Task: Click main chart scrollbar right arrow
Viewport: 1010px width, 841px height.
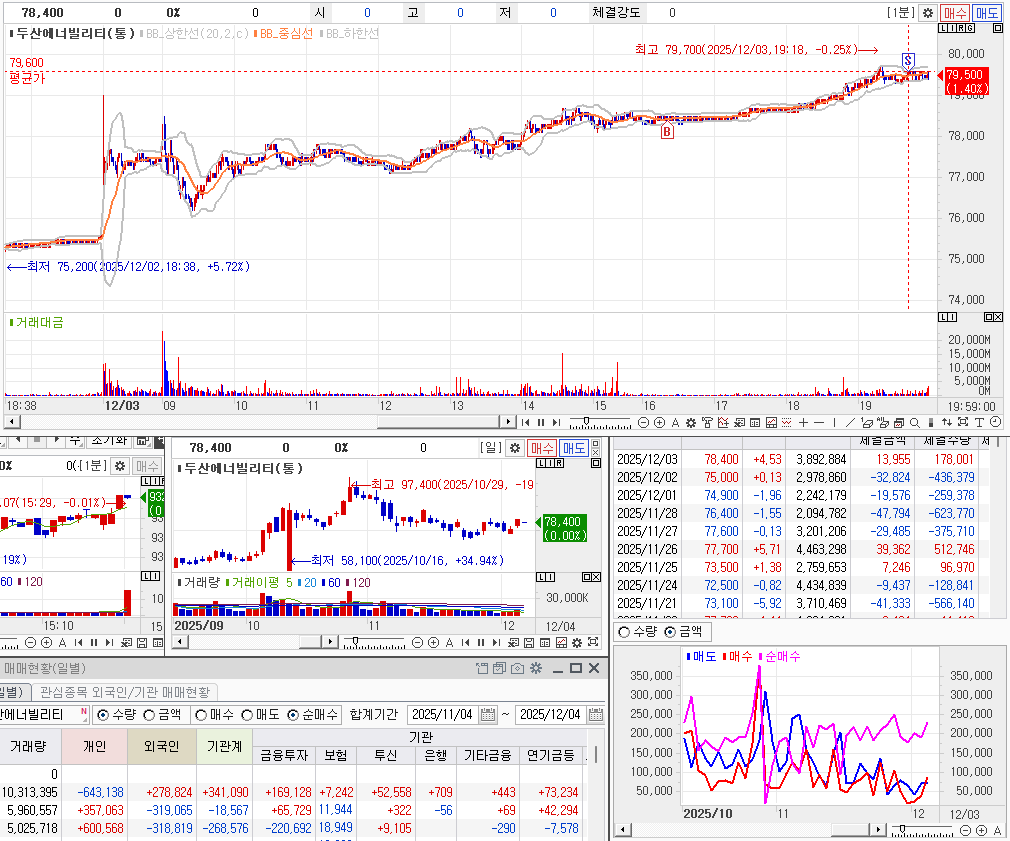Action: click(x=508, y=422)
